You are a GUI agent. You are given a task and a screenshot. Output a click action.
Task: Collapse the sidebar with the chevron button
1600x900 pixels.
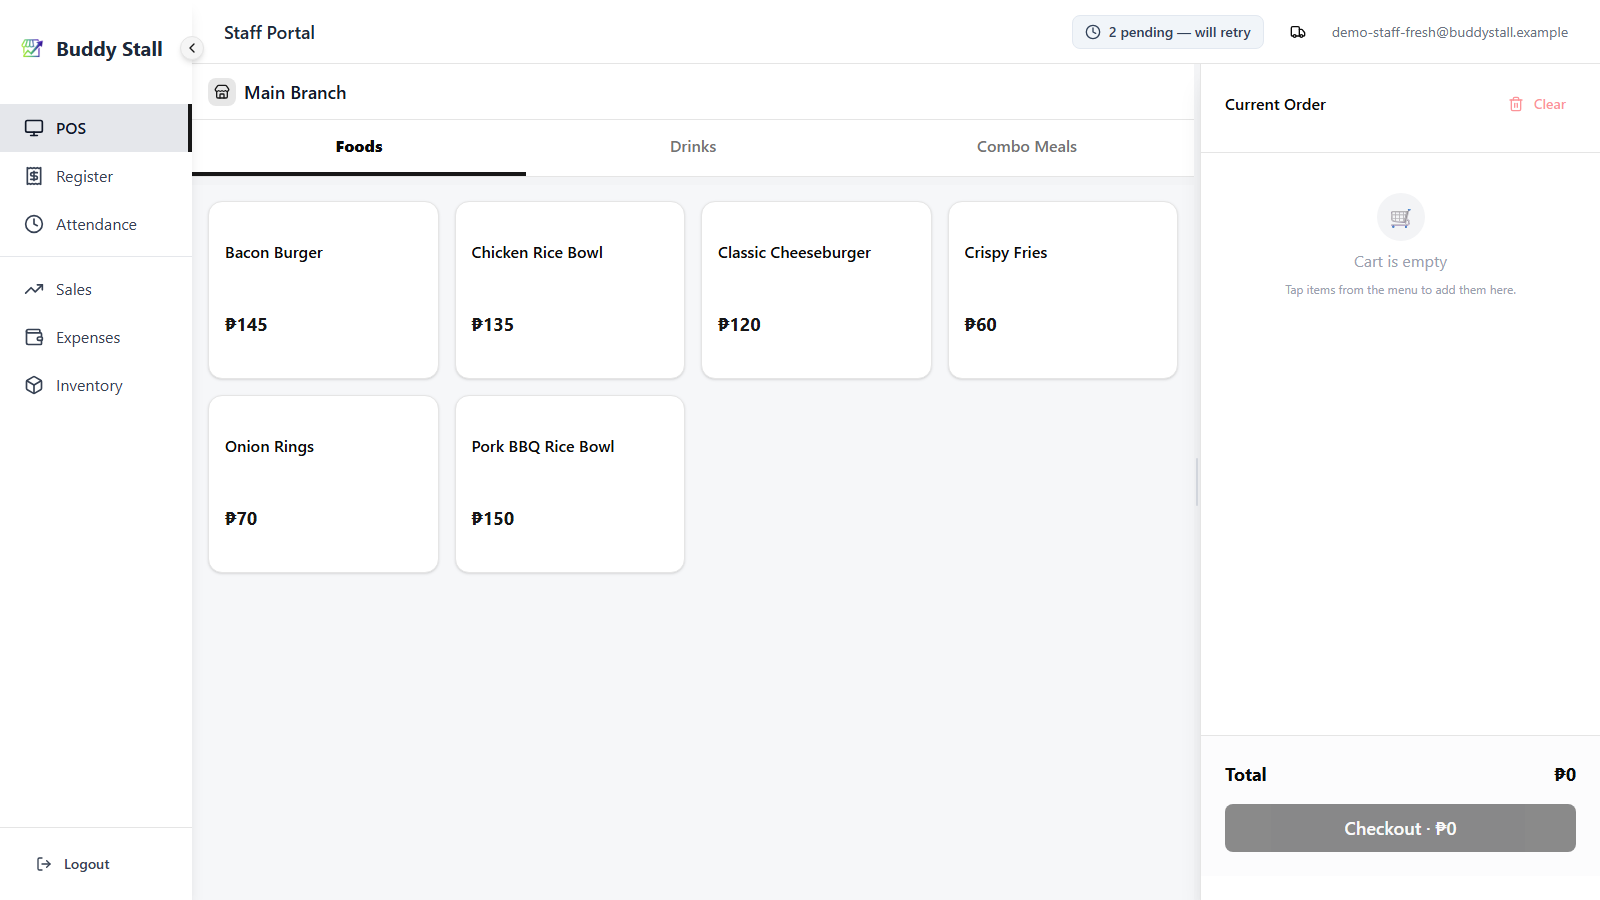tap(192, 48)
